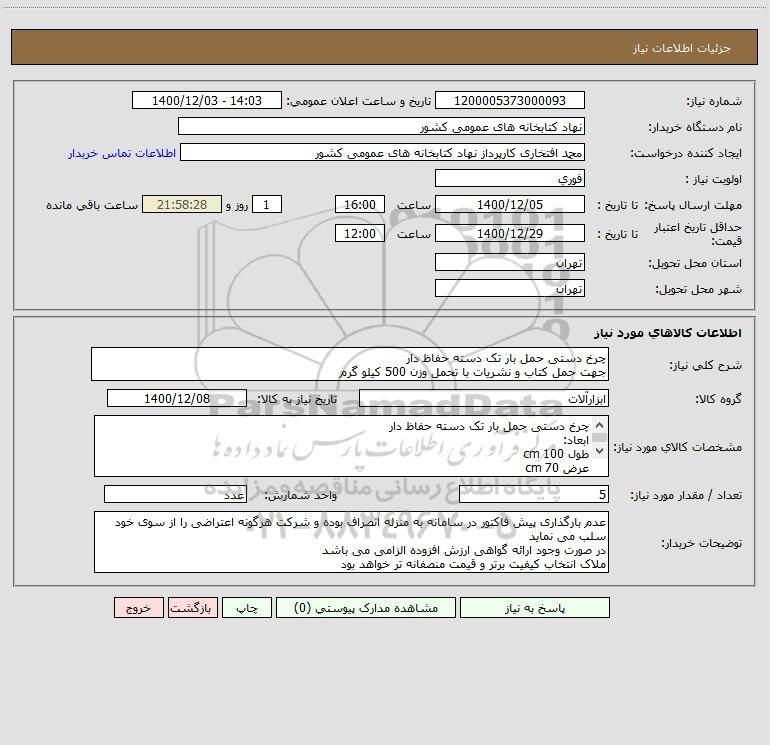
Task: Click the تاریخ نیاز به کالا label
Action: pyautogui.click(x=297, y=399)
